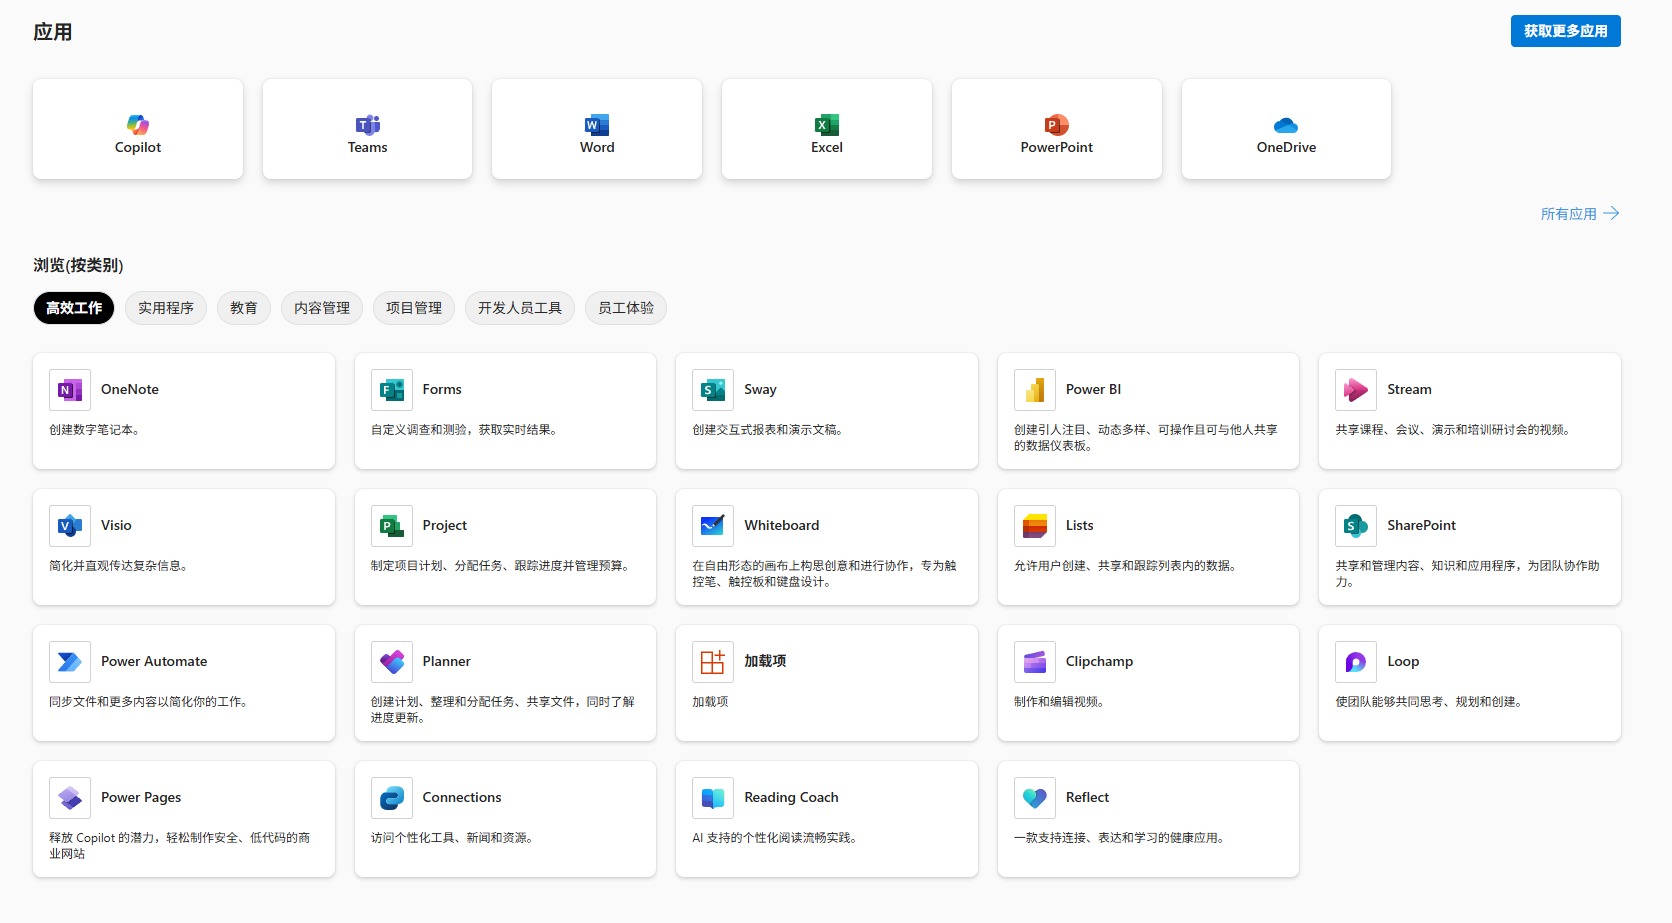Select the 员工体验 category tab
This screenshot has height=923, width=1672.
pyautogui.click(x=626, y=308)
